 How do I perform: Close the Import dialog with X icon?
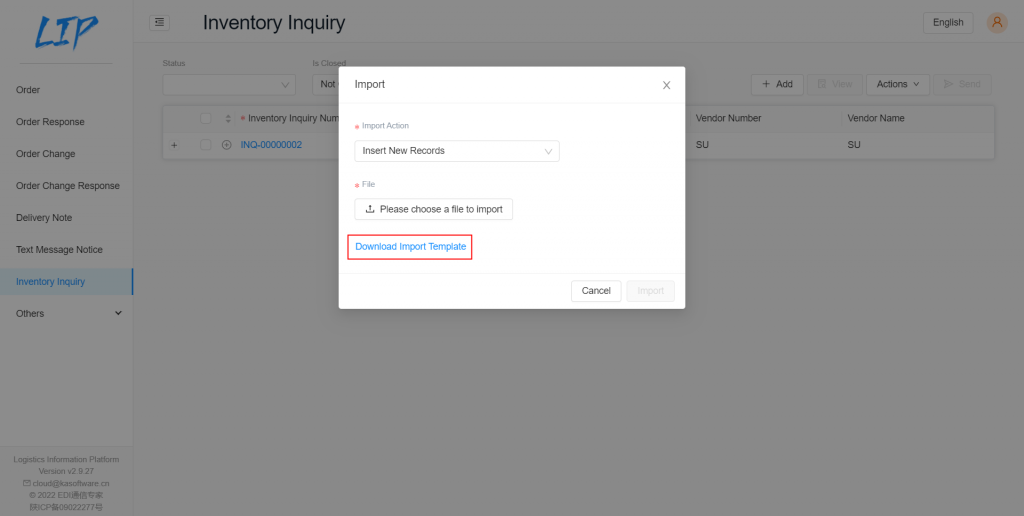click(666, 85)
